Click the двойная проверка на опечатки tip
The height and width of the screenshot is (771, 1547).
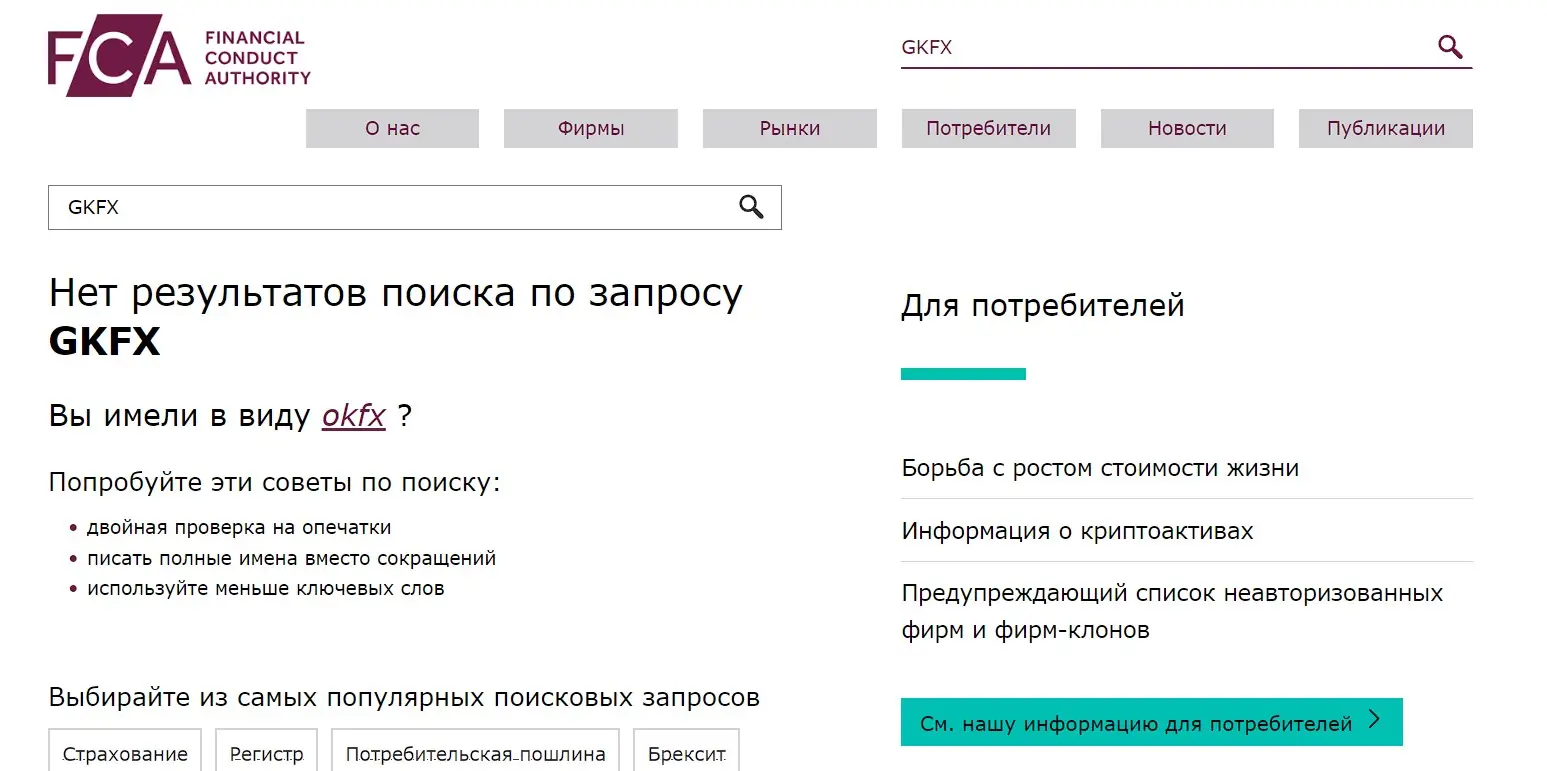[x=239, y=527]
